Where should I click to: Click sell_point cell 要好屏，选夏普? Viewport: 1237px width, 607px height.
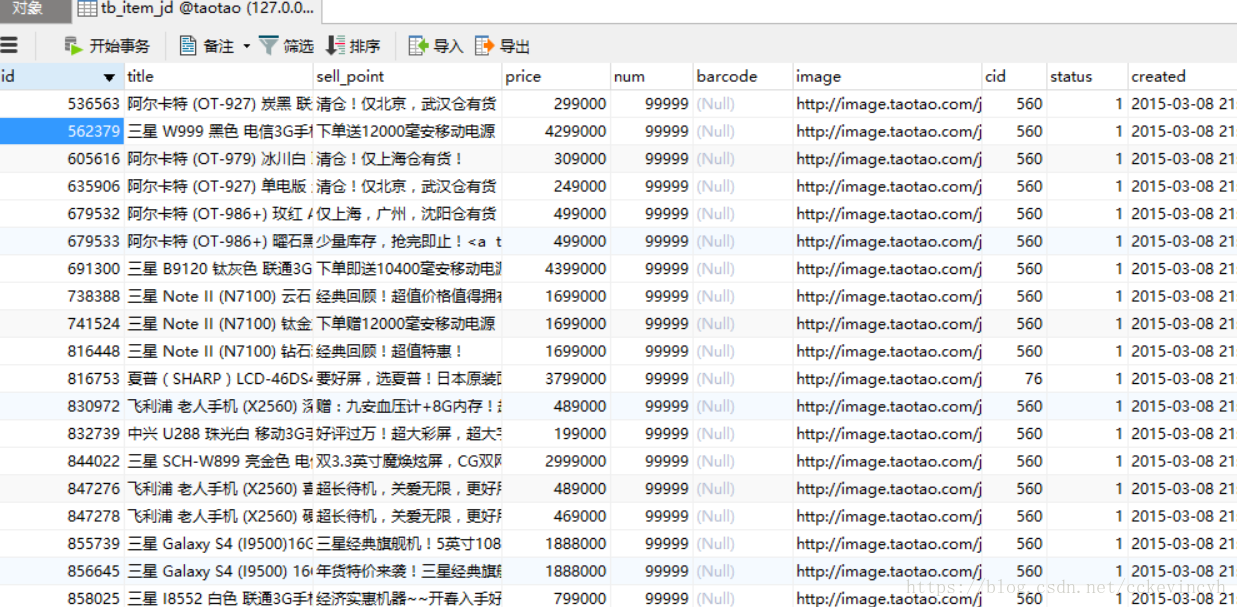pyautogui.click(x=407, y=379)
